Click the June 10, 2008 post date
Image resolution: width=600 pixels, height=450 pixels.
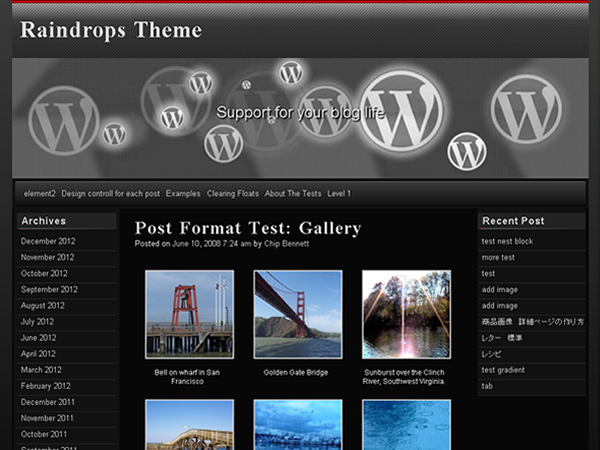pos(199,244)
